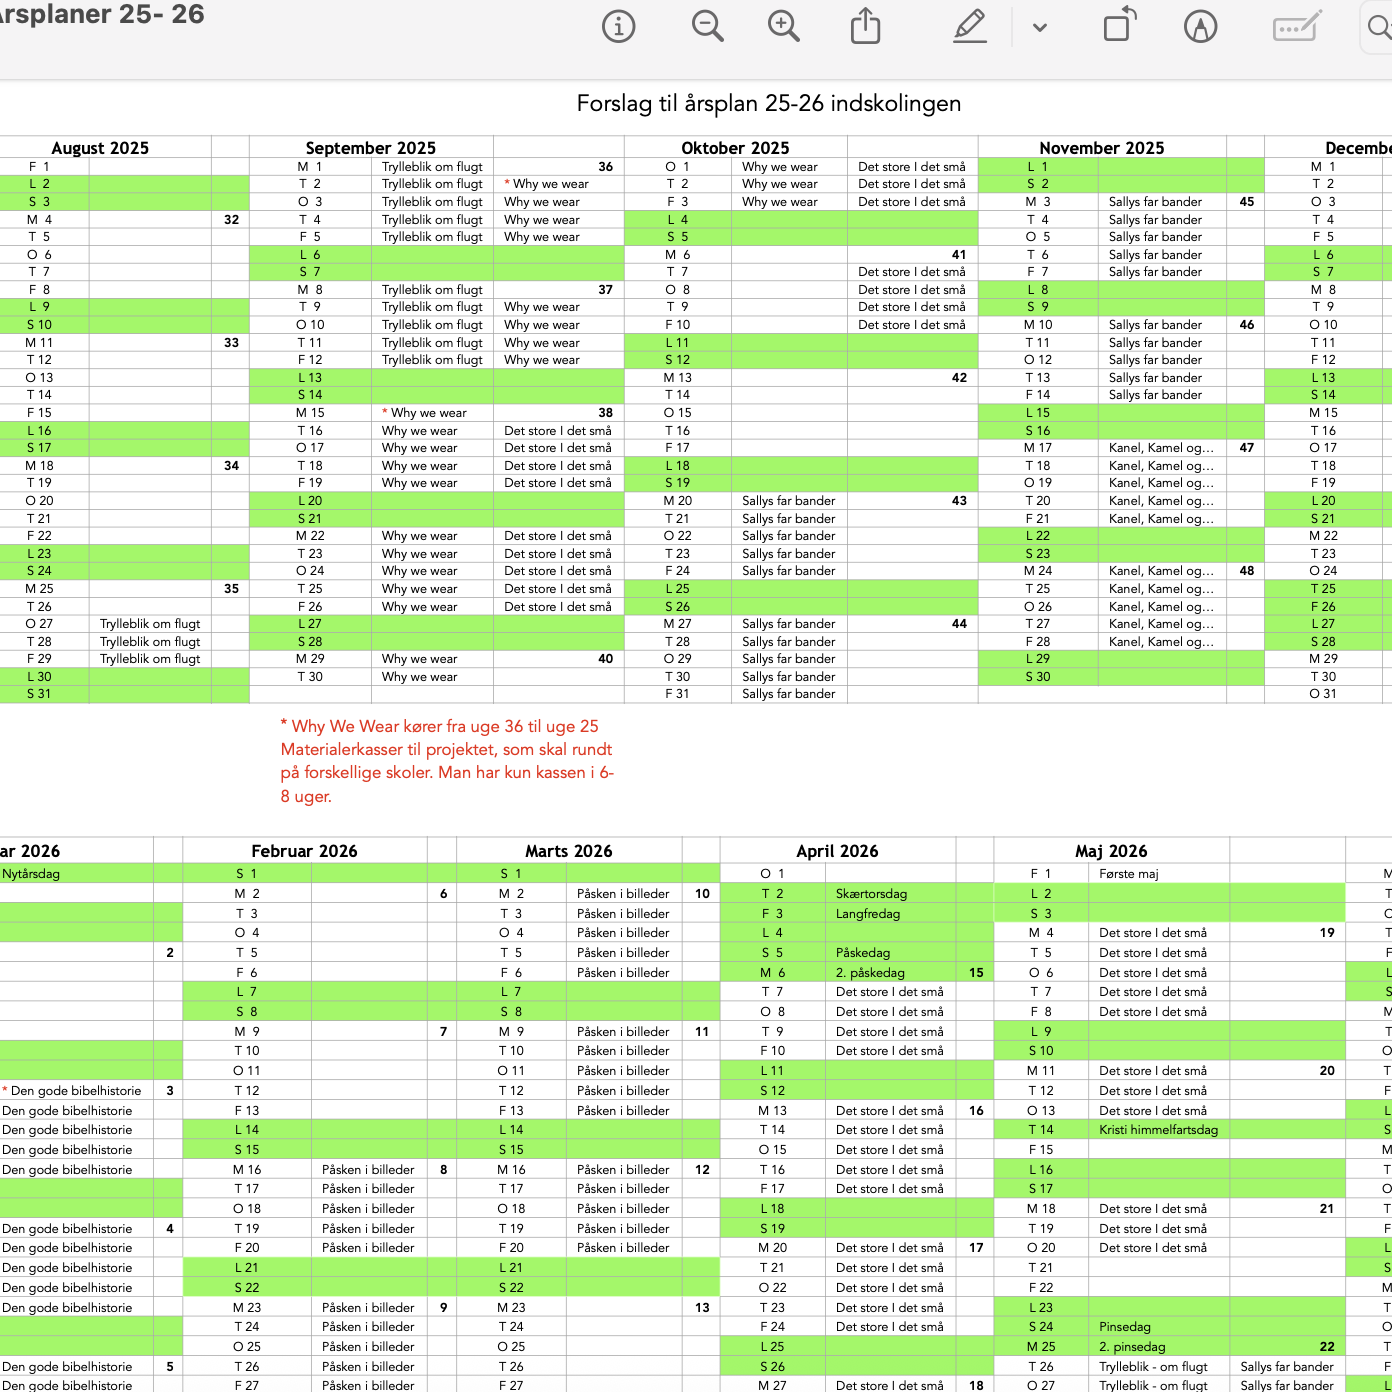Image resolution: width=1392 pixels, height=1392 pixels.
Task: Select 'Kanel, Kamel og…' on November M 17
Action: pos(1161,448)
